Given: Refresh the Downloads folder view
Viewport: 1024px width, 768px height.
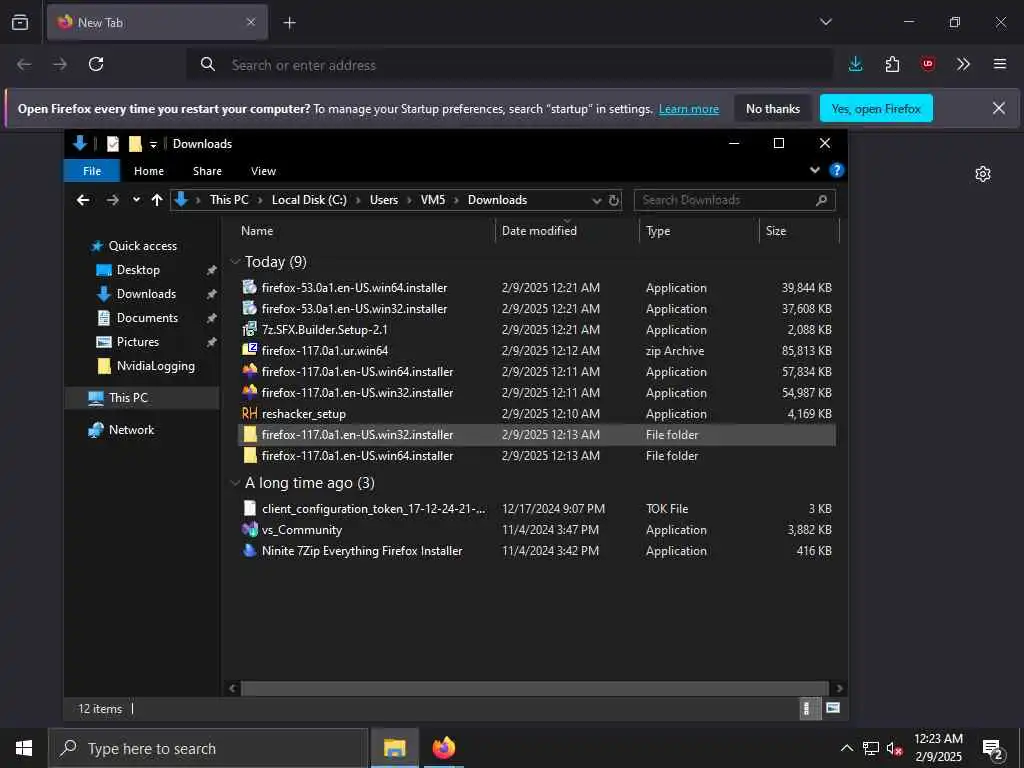Looking at the screenshot, I should [x=614, y=200].
